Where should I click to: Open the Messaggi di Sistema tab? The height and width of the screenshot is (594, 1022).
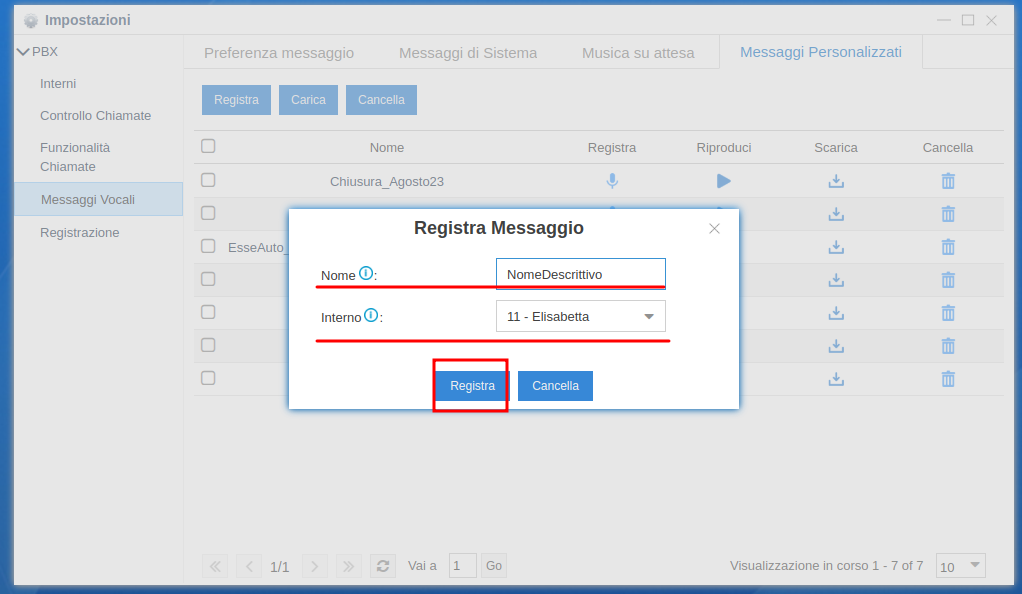point(468,53)
